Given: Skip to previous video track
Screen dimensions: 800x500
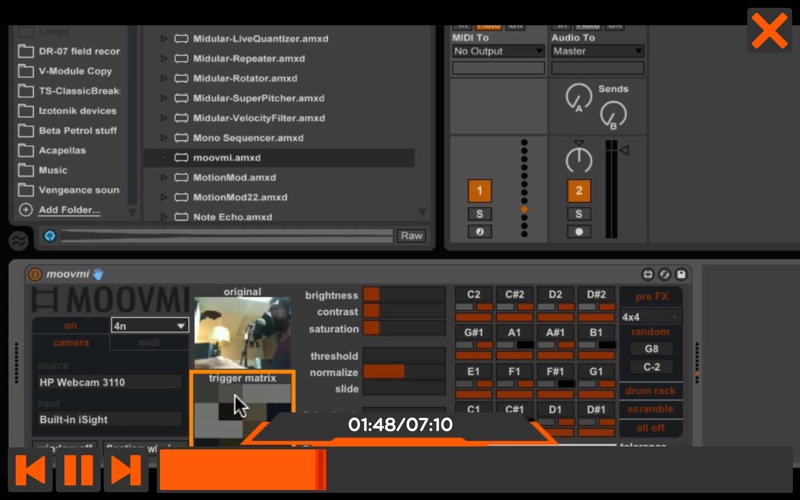Looking at the screenshot, I should click(x=31, y=469).
